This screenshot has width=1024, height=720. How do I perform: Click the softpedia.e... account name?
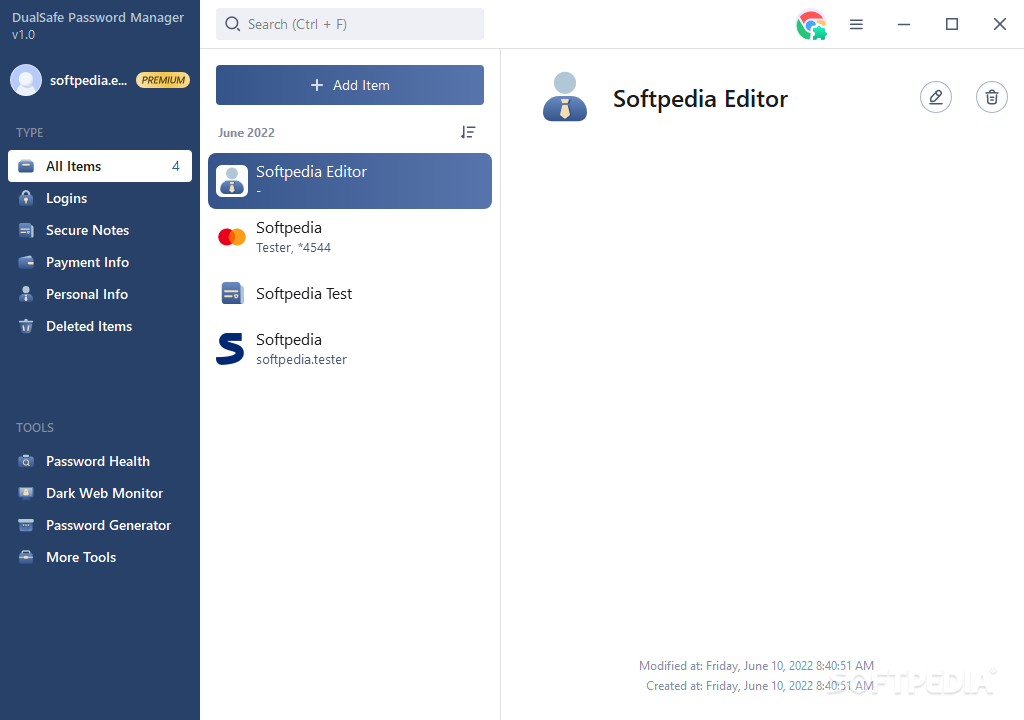pos(88,80)
